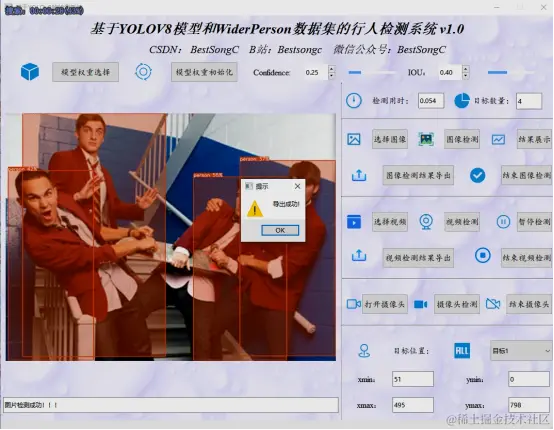Image resolution: width=554 pixels, height=430 pixels.
Task: Click dialog message 导出成功!
Action: point(286,204)
